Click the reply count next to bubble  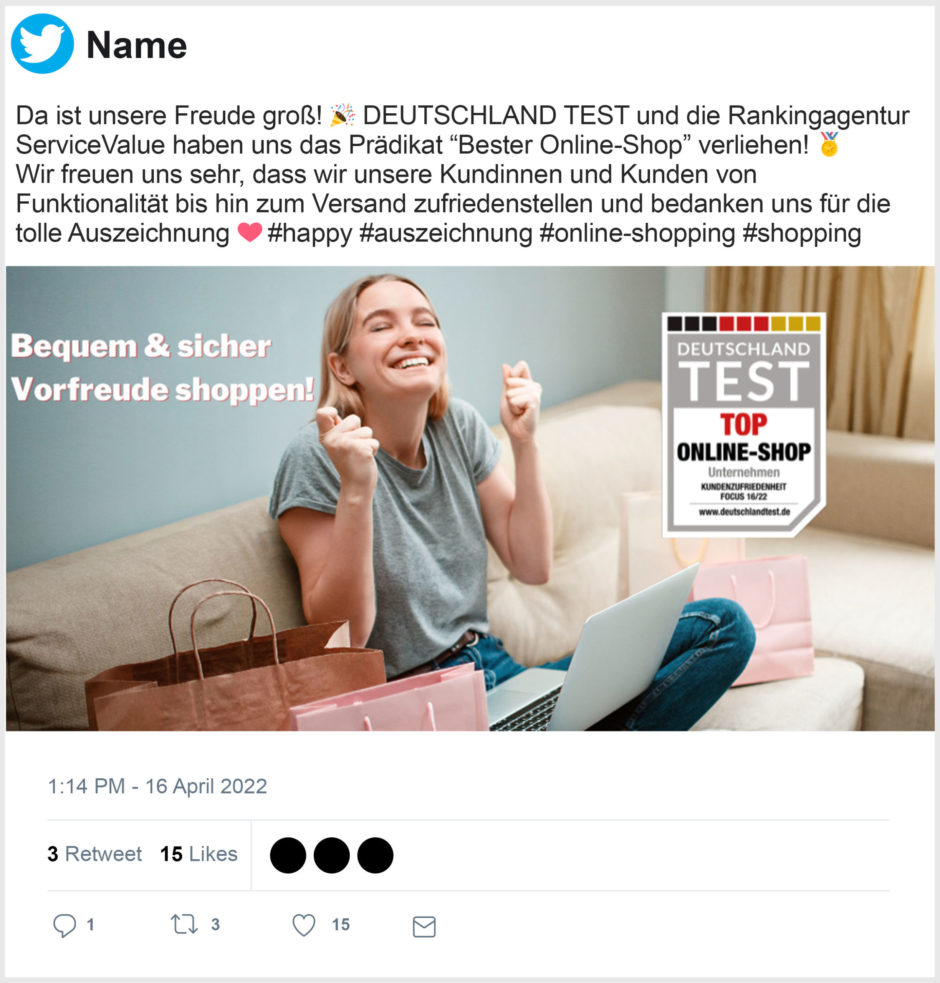point(90,925)
